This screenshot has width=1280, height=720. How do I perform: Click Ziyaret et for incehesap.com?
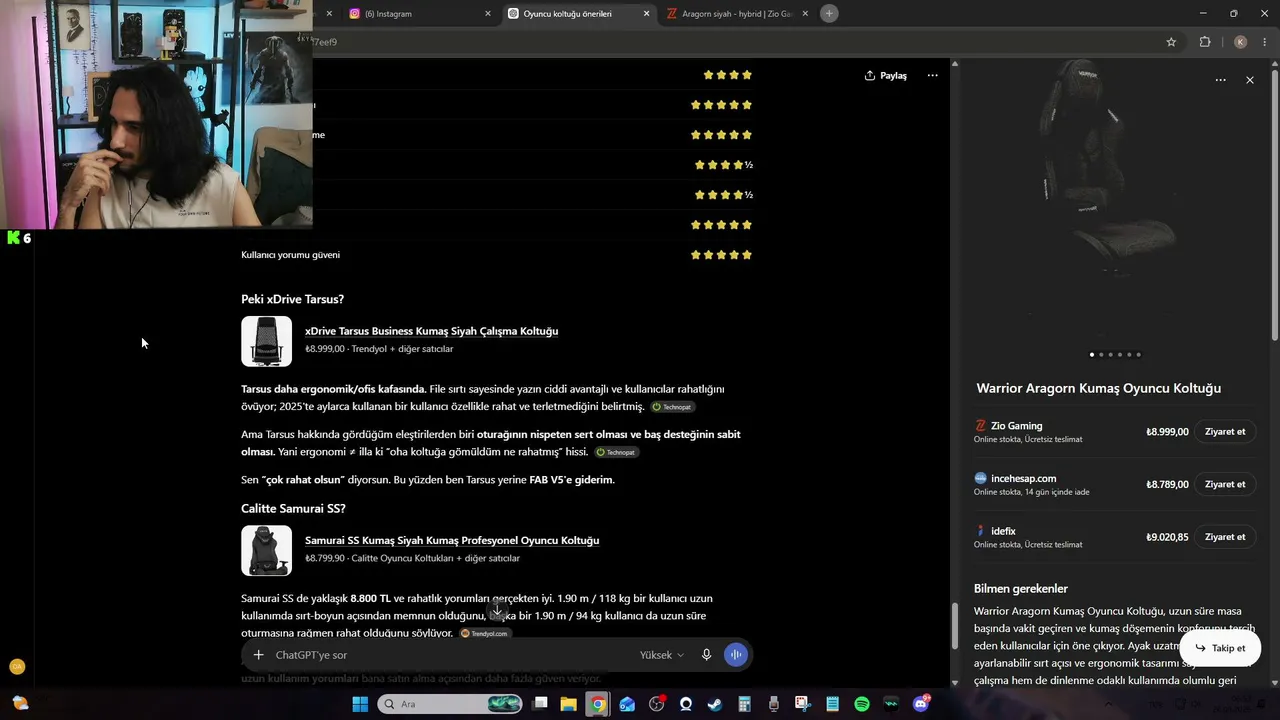pos(1225,485)
